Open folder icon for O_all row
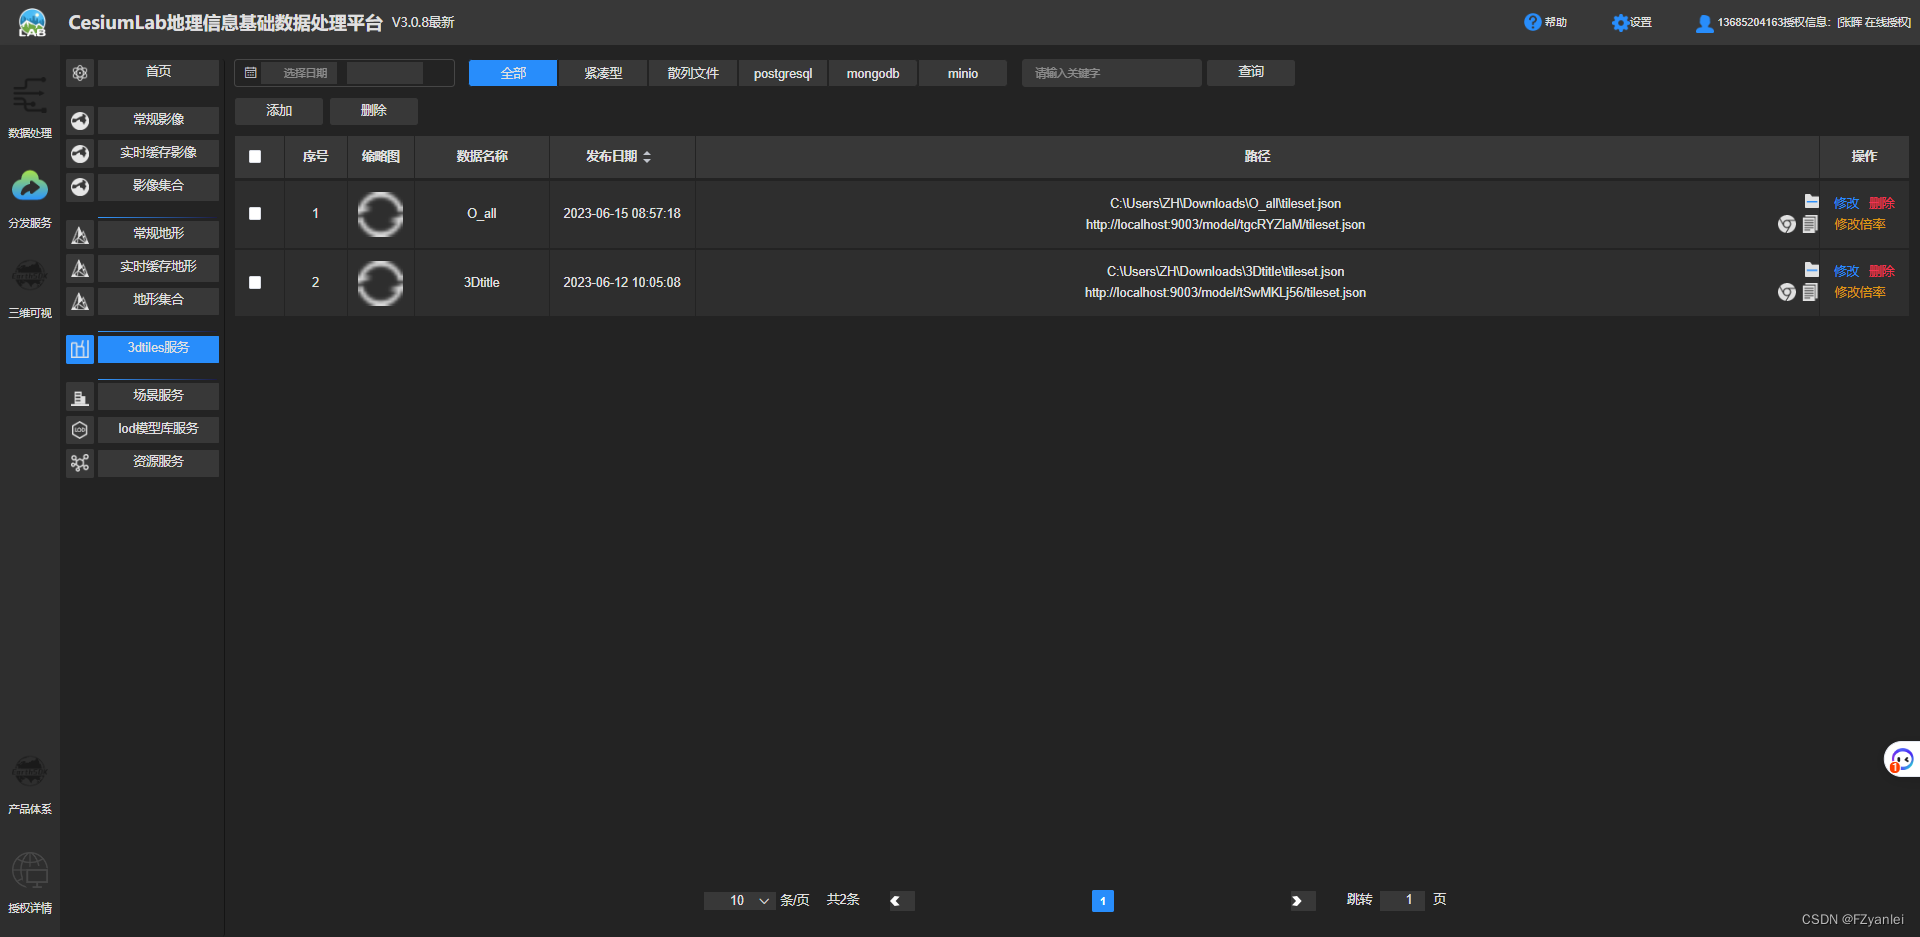1920x937 pixels. point(1812,201)
